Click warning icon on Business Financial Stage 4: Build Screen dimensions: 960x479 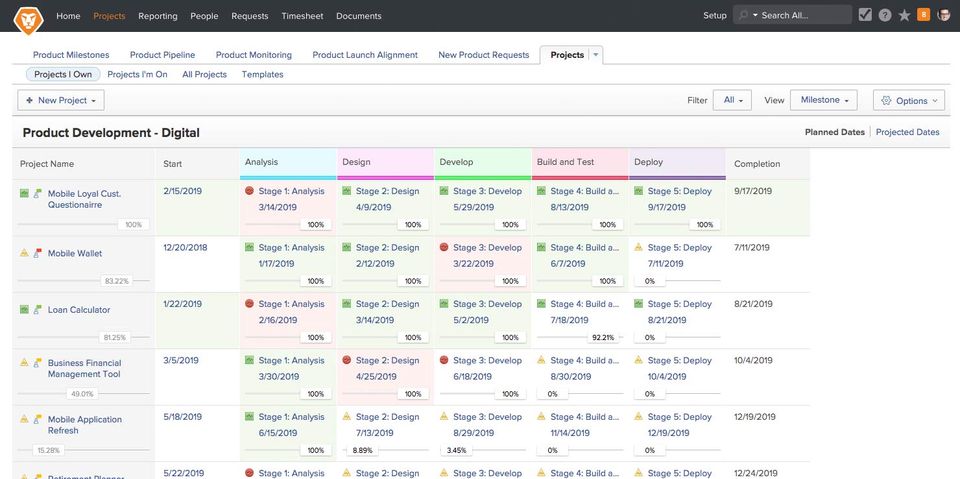[541, 360]
